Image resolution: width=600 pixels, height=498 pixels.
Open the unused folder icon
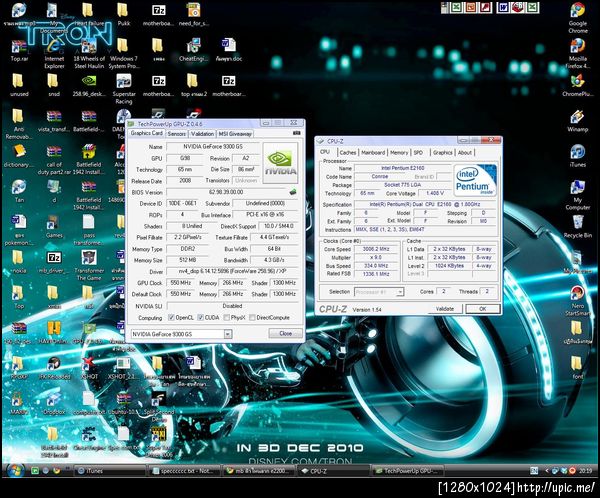tap(19, 85)
